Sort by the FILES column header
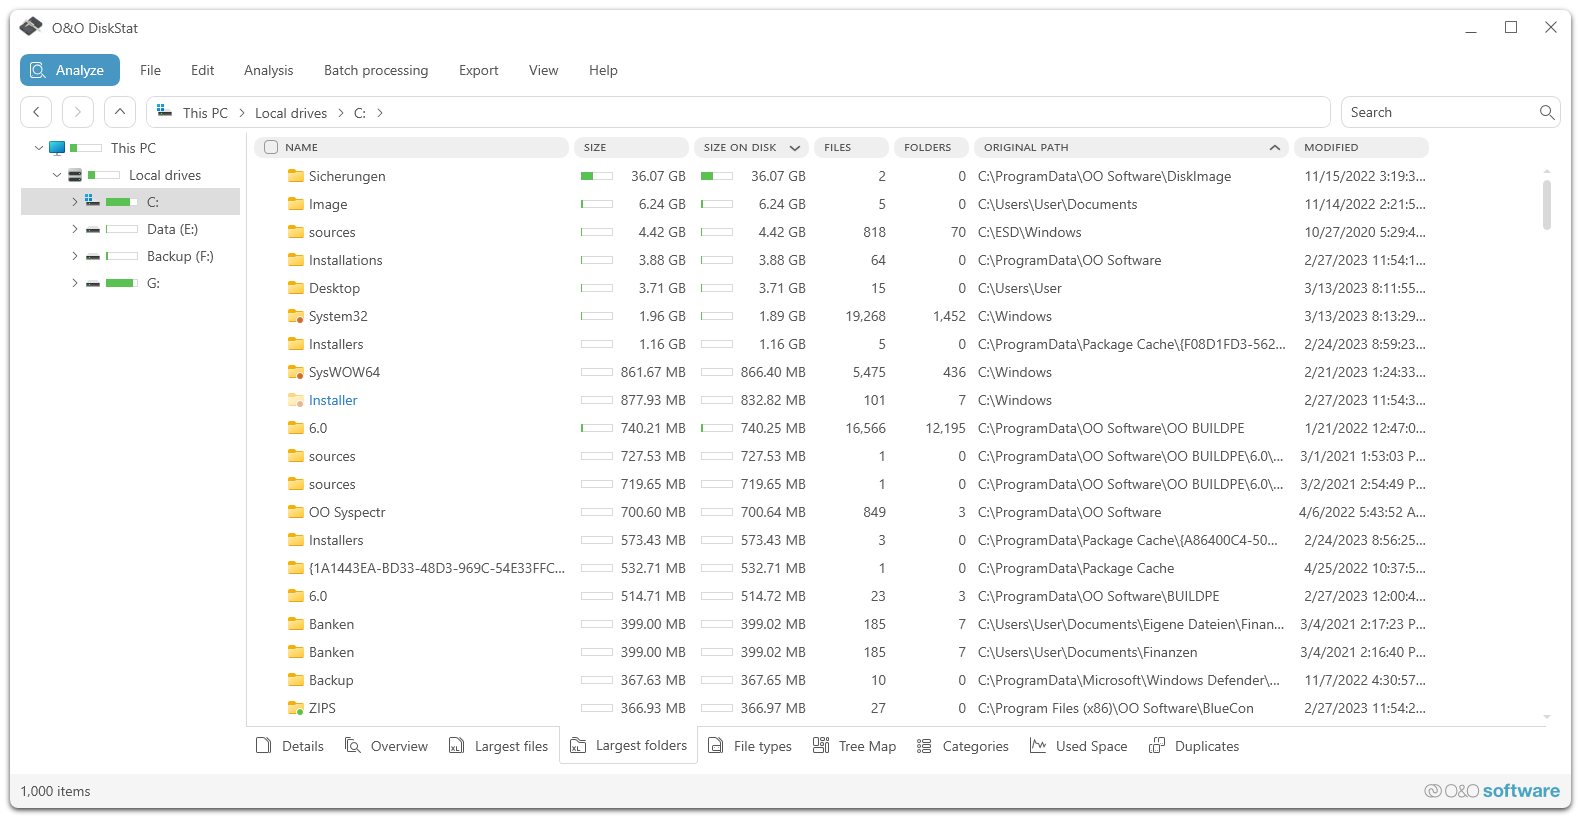This screenshot has height=818, width=1581. [x=851, y=147]
